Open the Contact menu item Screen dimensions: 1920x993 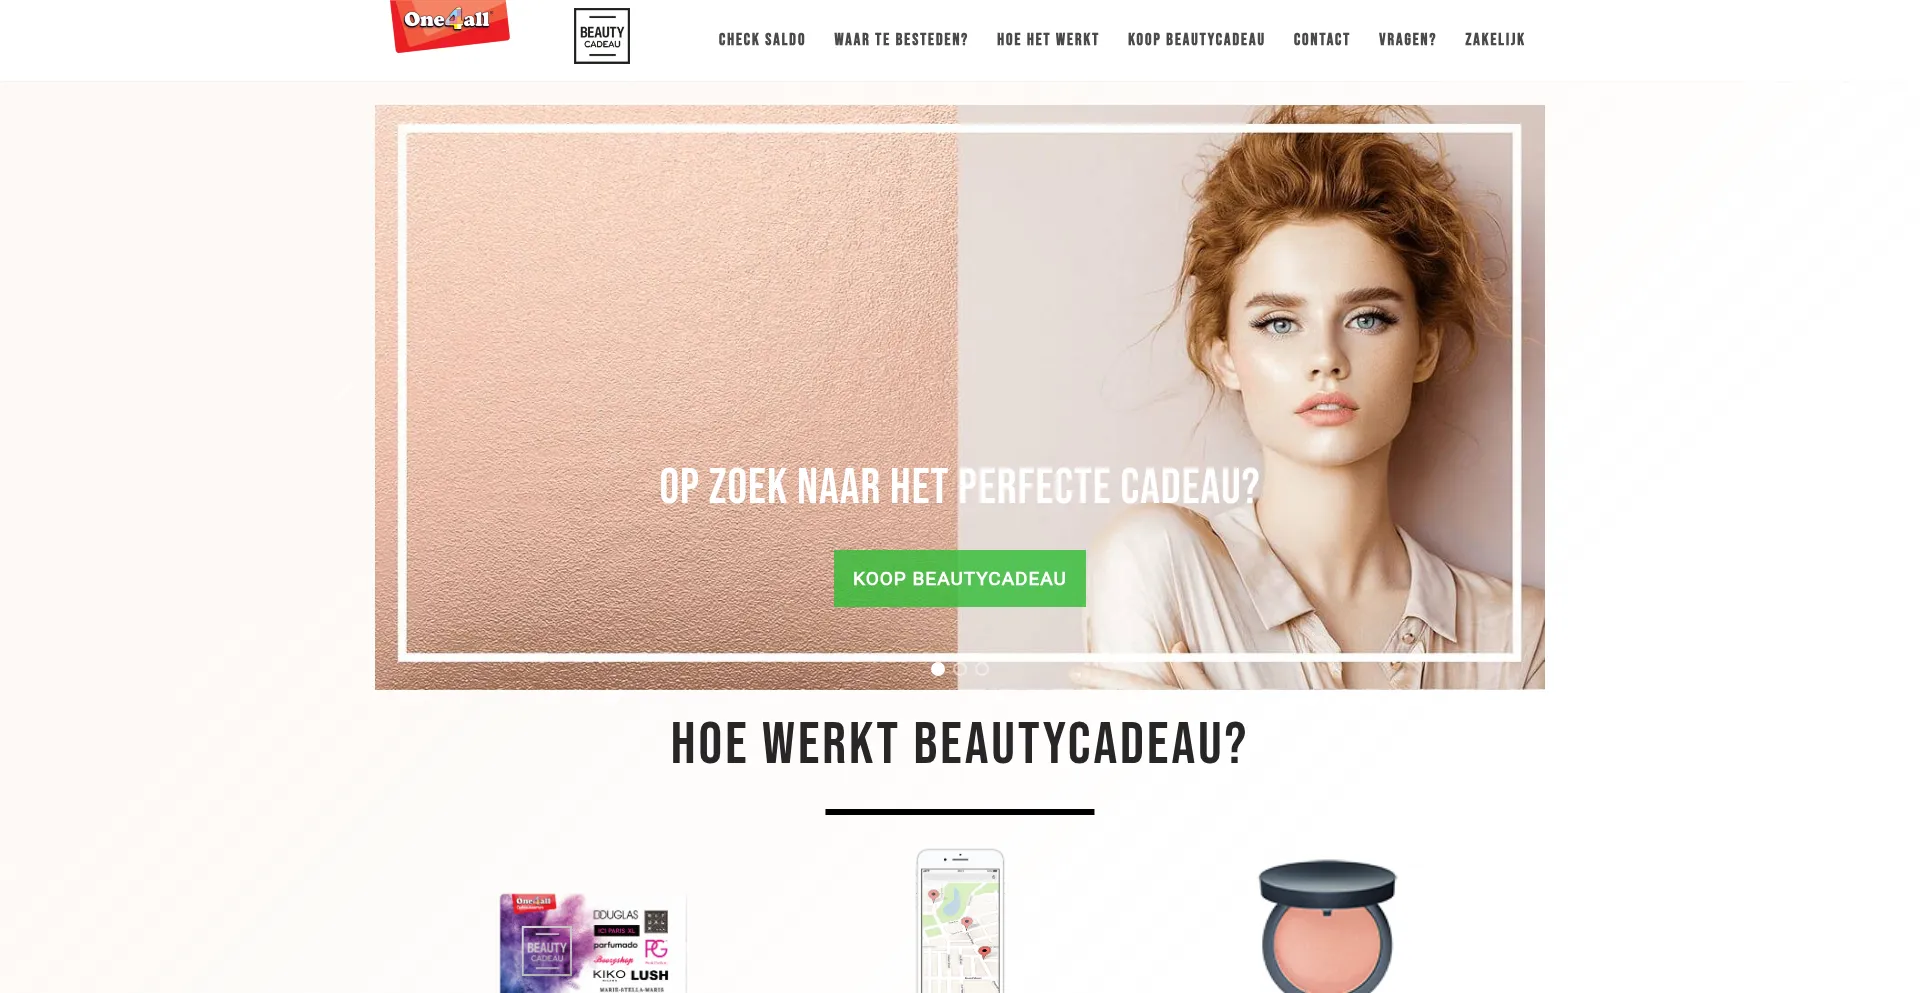1322,40
